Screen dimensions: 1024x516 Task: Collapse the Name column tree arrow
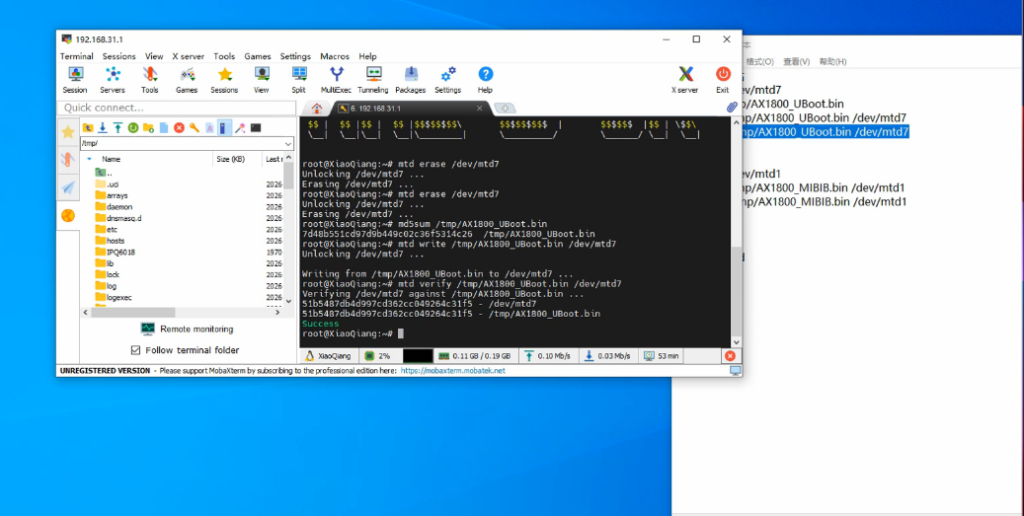pos(89,159)
